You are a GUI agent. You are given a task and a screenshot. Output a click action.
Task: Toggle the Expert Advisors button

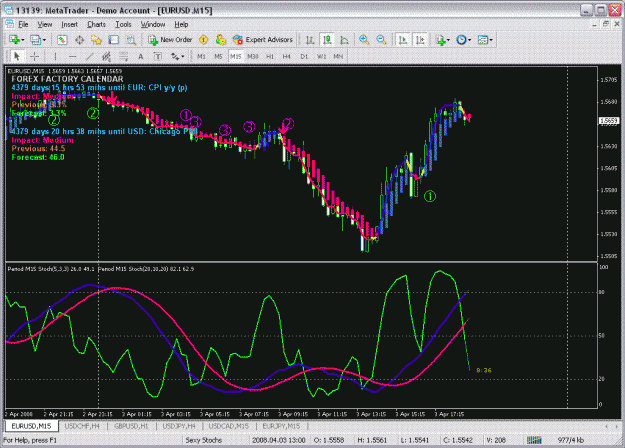tap(263, 40)
